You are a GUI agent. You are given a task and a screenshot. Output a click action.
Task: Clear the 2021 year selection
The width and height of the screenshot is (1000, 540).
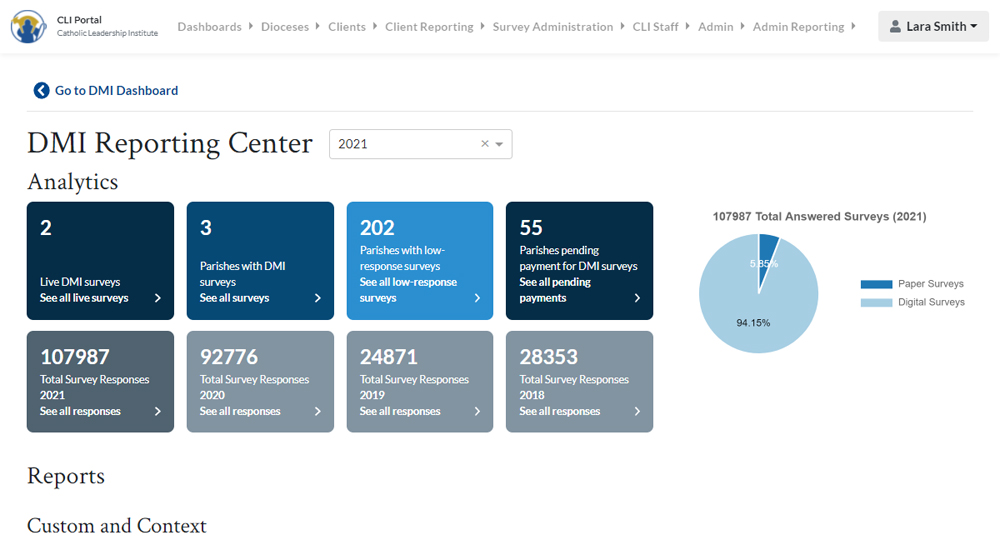pos(485,144)
